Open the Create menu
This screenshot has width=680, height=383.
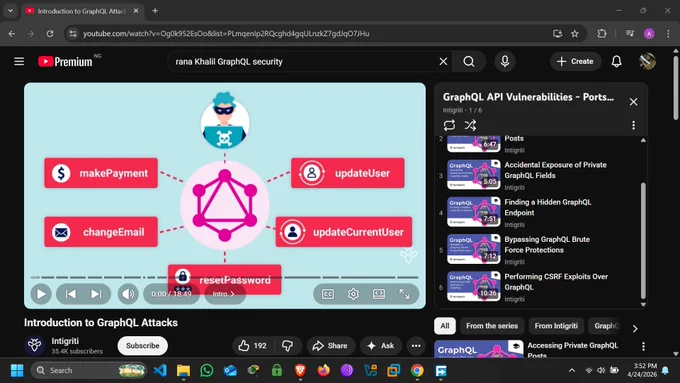coord(575,62)
